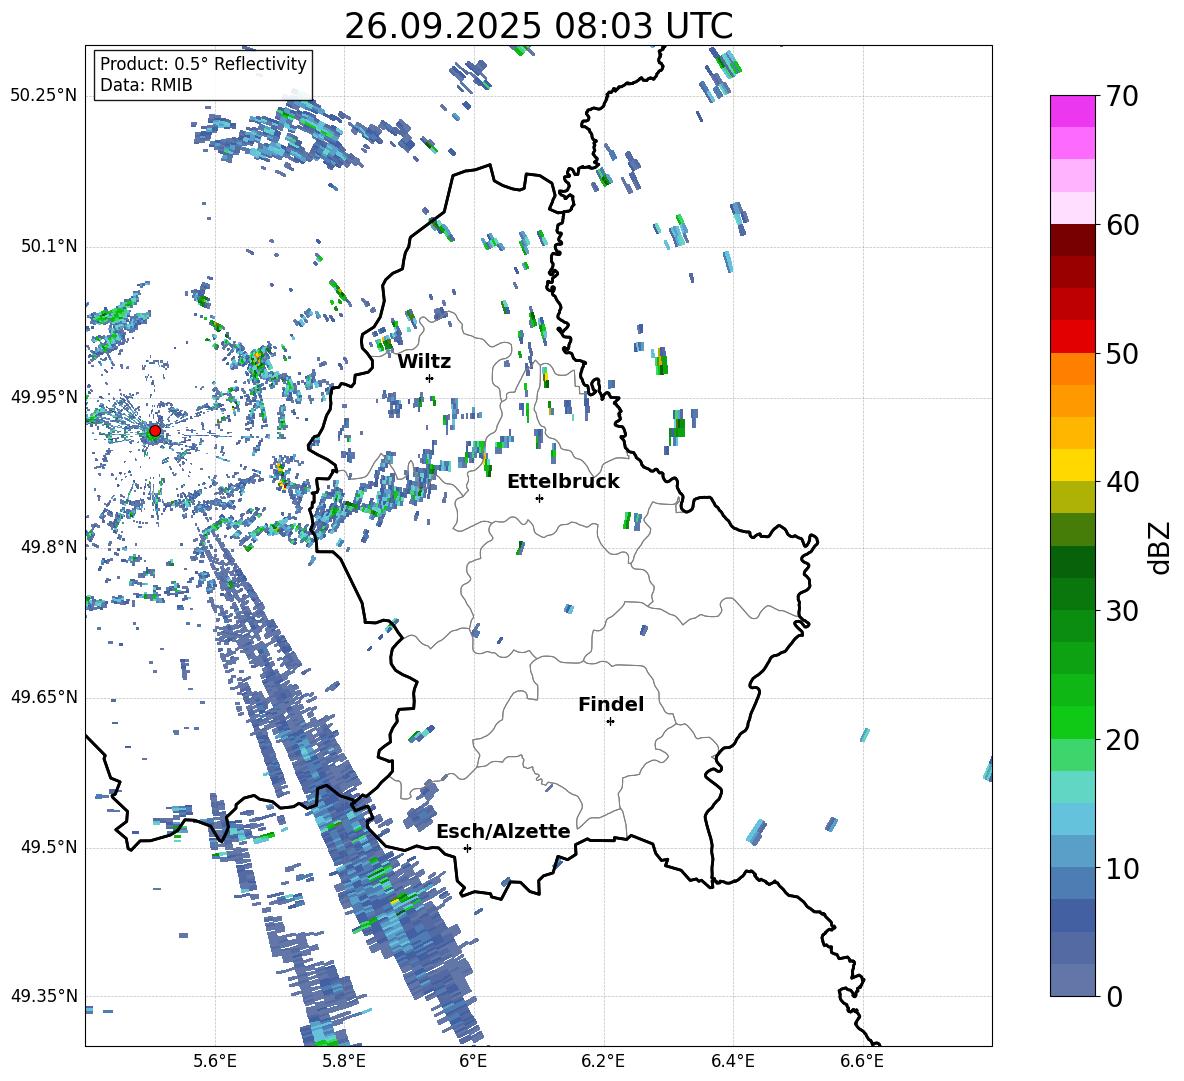This screenshot has height=1081, width=1184.
Task: Click the red radar location marker
Action: (155, 431)
